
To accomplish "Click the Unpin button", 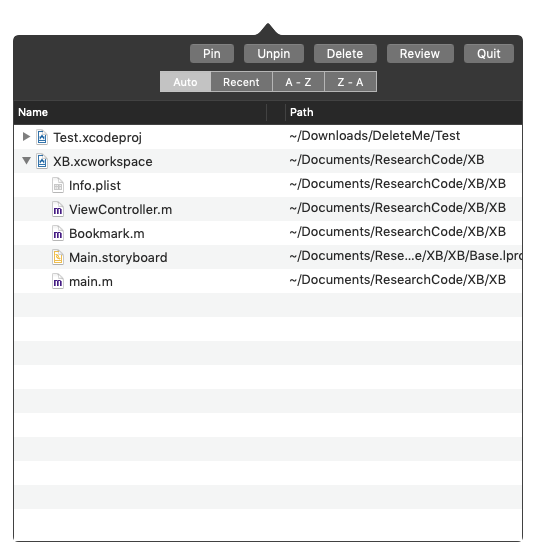I will point(274,53).
